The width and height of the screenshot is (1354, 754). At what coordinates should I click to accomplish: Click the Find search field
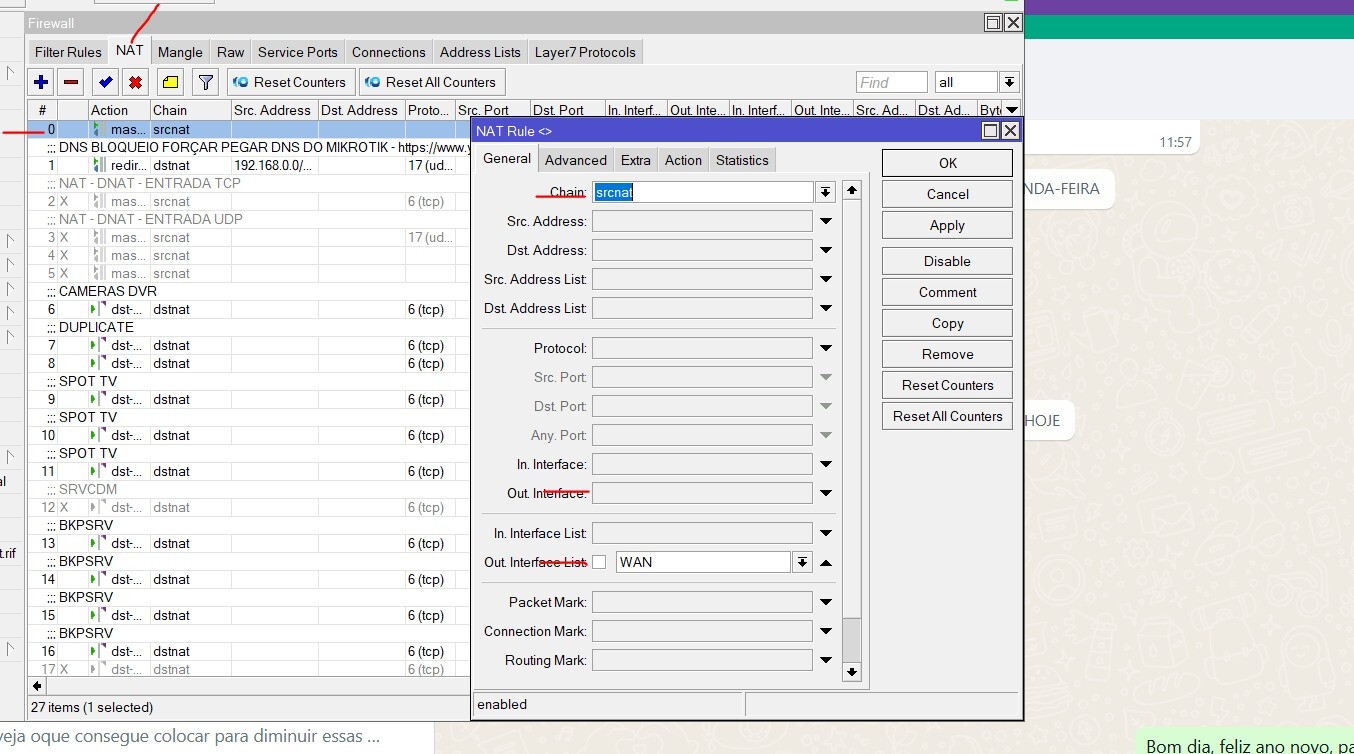891,82
